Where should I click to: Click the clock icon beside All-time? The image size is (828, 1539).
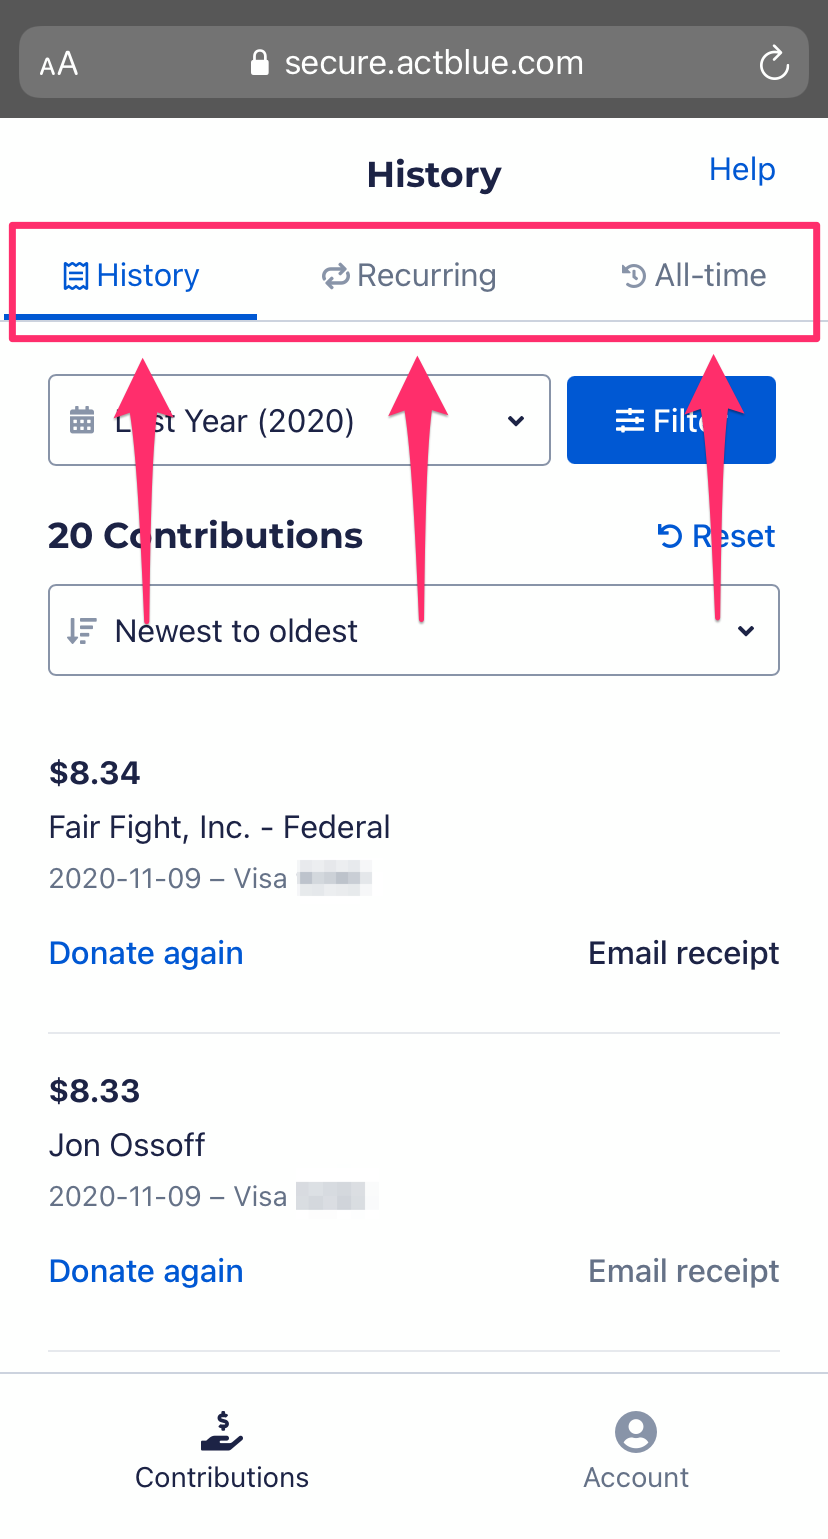click(x=634, y=275)
